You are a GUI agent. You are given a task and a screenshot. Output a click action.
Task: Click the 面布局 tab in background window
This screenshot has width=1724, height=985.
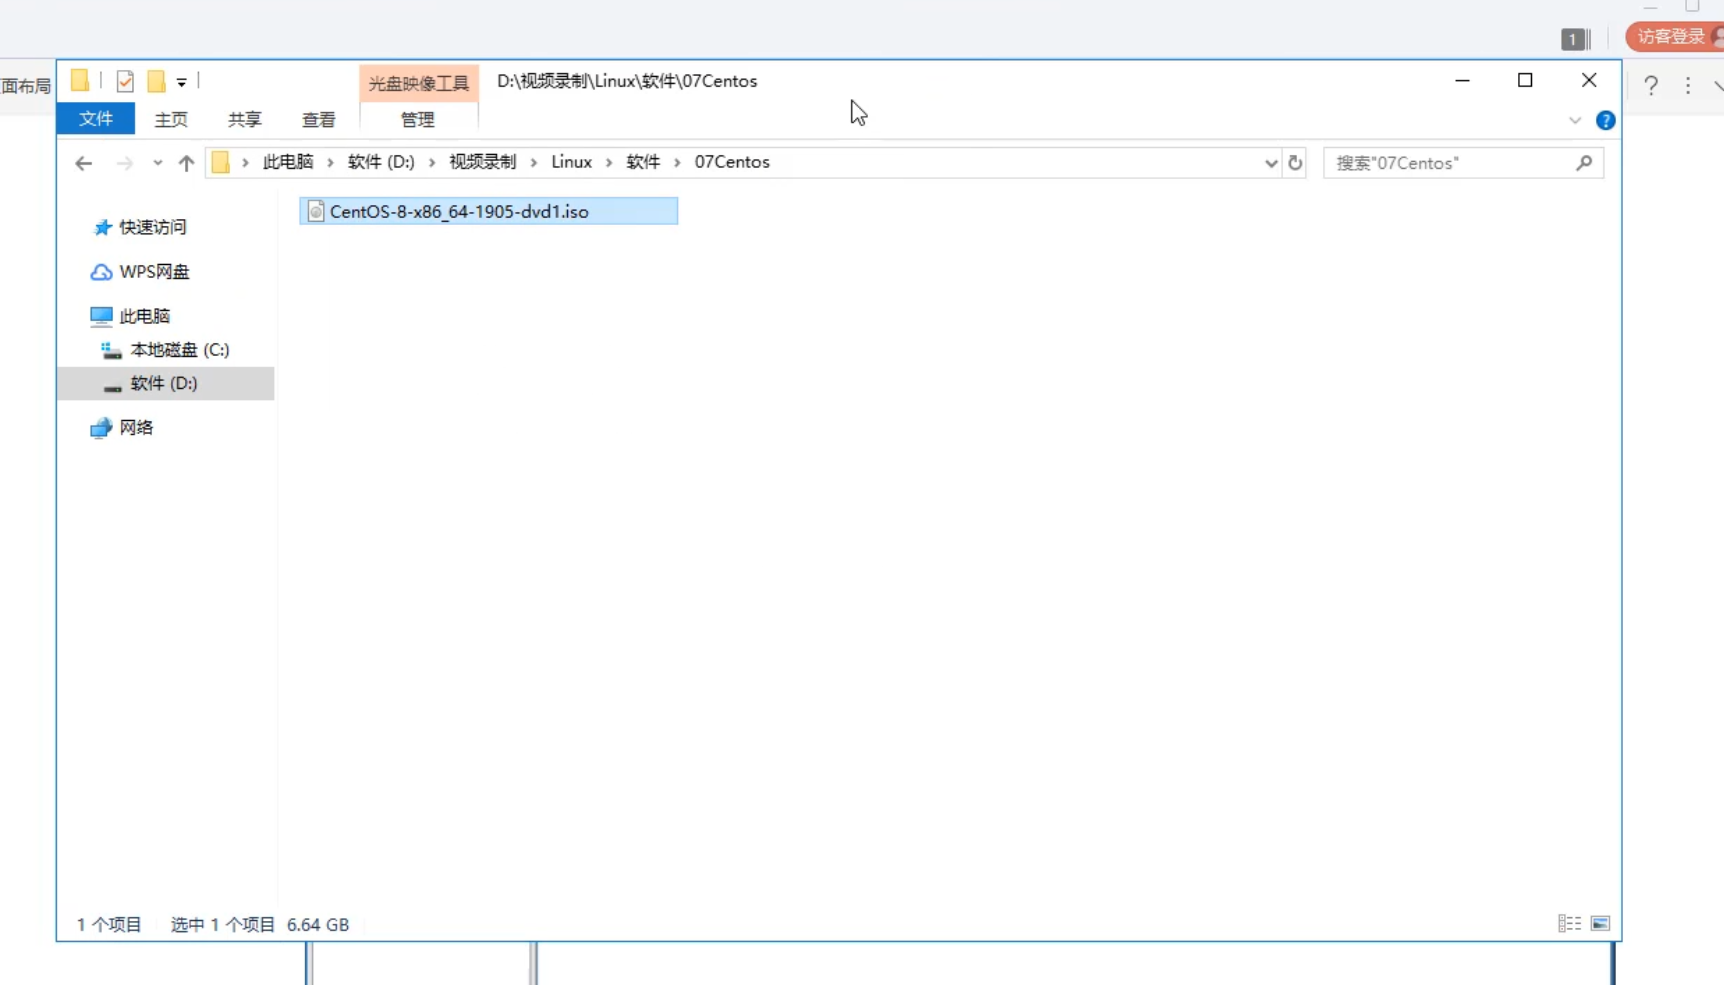pos(26,86)
